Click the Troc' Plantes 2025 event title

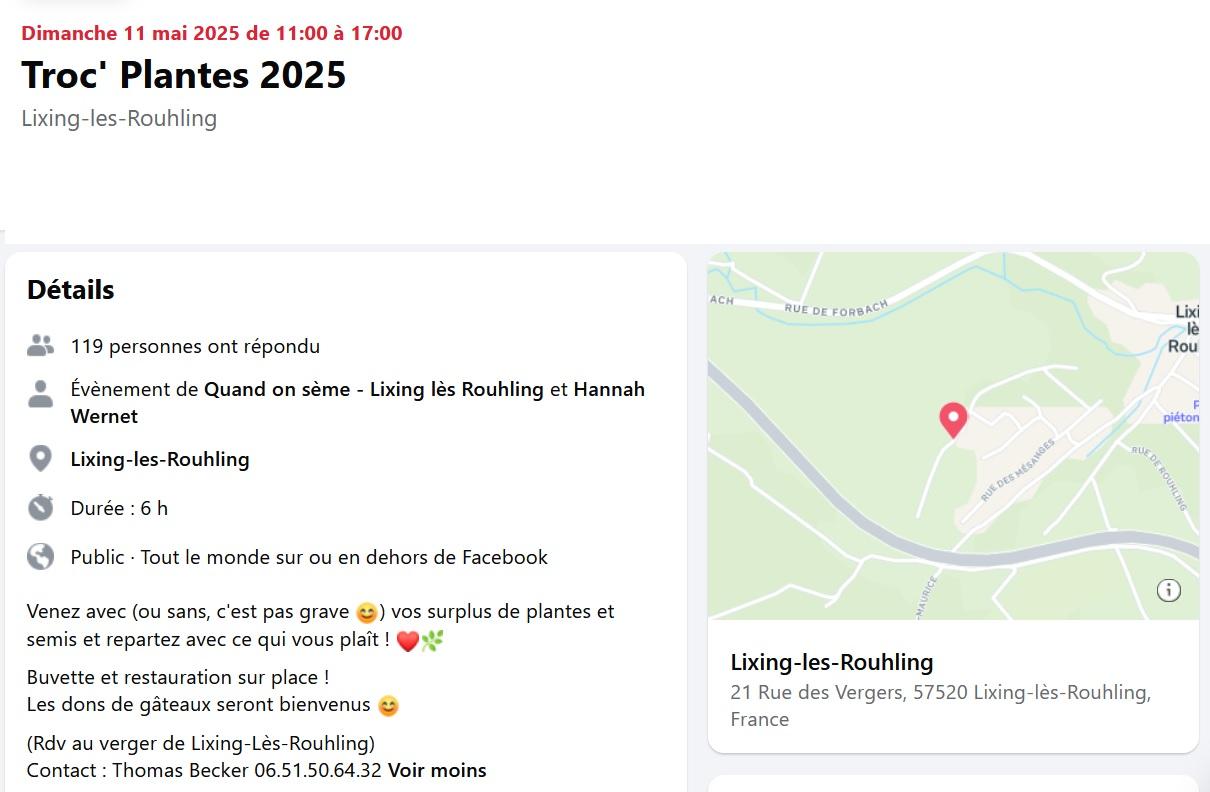coord(184,75)
